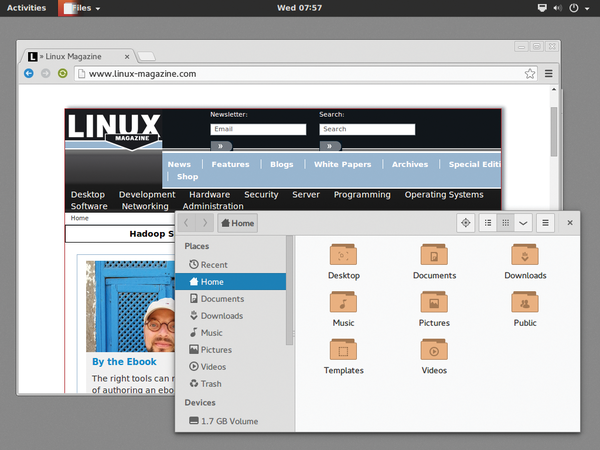Open the Files hamburger menu
600x450 pixels.
pos(545,223)
